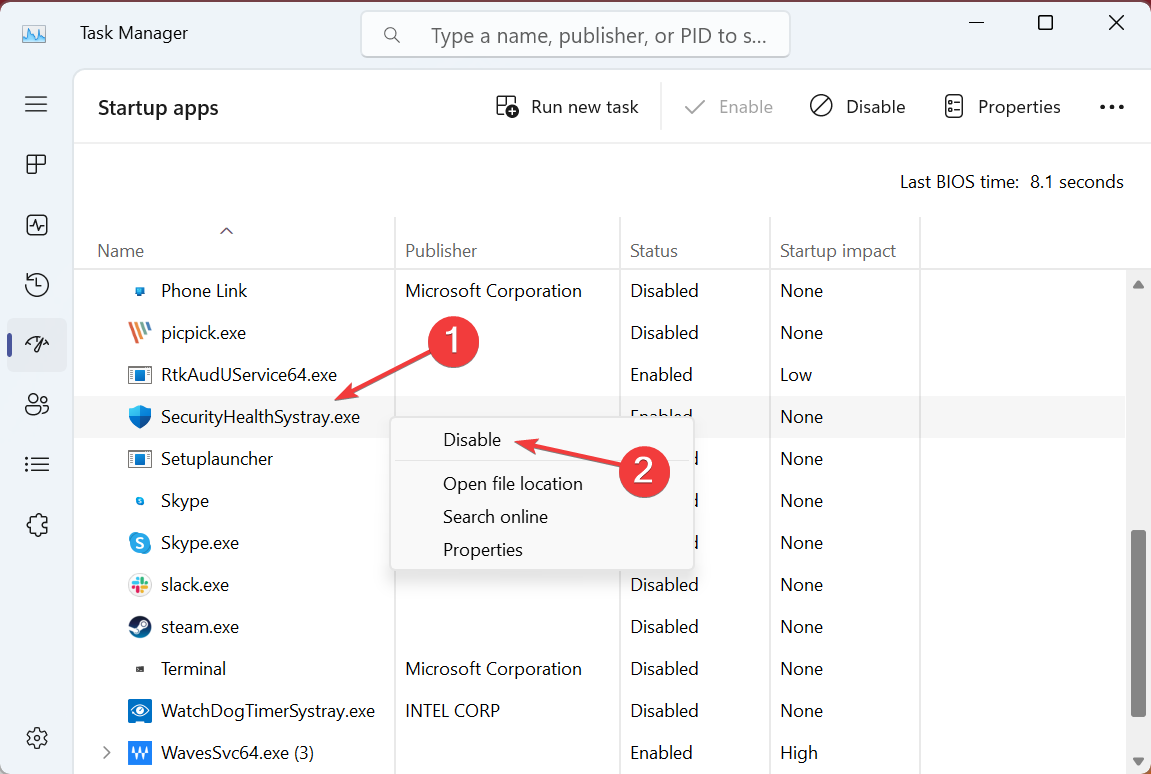Open the Services puzzle-piece icon
Image resolution: width=1151 pixels, height=774 pixels.
[37, 524]
